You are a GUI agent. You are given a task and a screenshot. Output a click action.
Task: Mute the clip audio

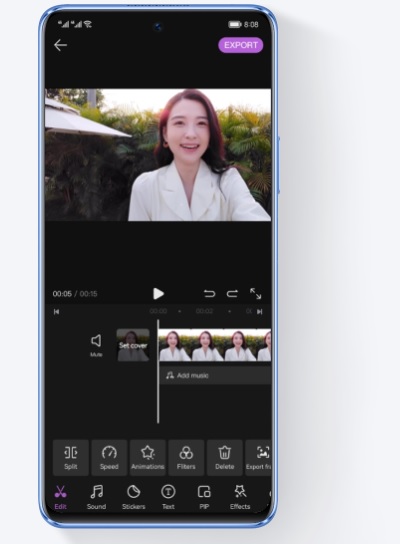point(96,345)
